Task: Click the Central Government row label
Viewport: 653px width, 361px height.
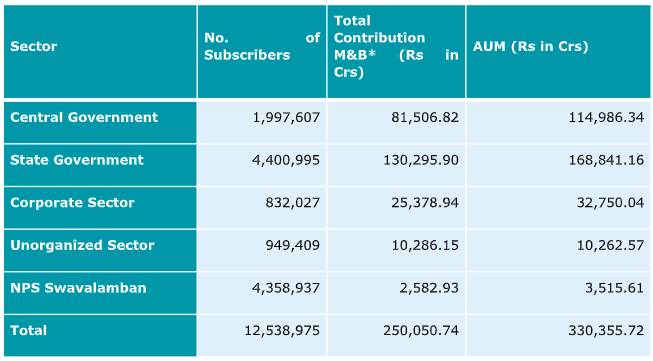Action: pos(84,117)
